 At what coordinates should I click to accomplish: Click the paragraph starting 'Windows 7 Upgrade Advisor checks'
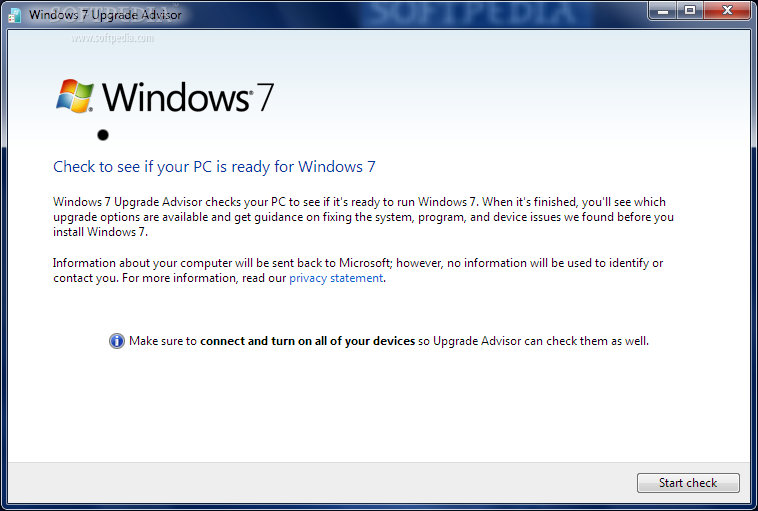364,217
